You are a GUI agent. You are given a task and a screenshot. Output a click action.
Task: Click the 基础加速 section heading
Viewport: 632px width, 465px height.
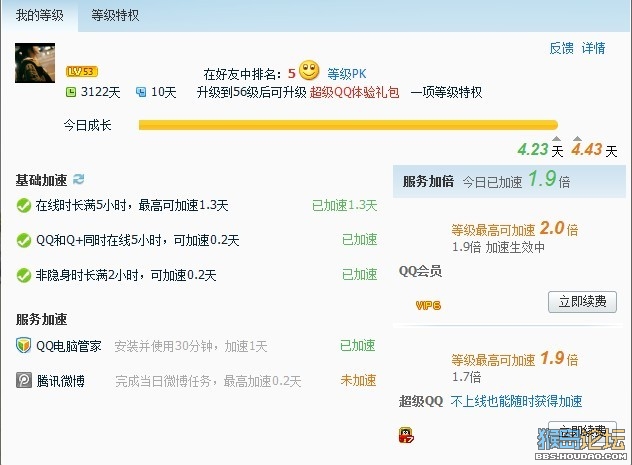tap(41, 180)
